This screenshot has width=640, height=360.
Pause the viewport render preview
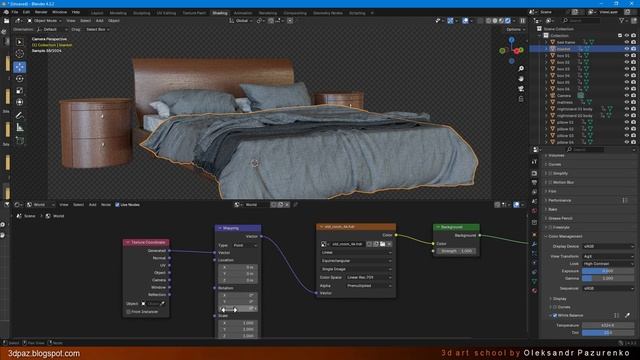pyautogui.click(x=522, y=20)
